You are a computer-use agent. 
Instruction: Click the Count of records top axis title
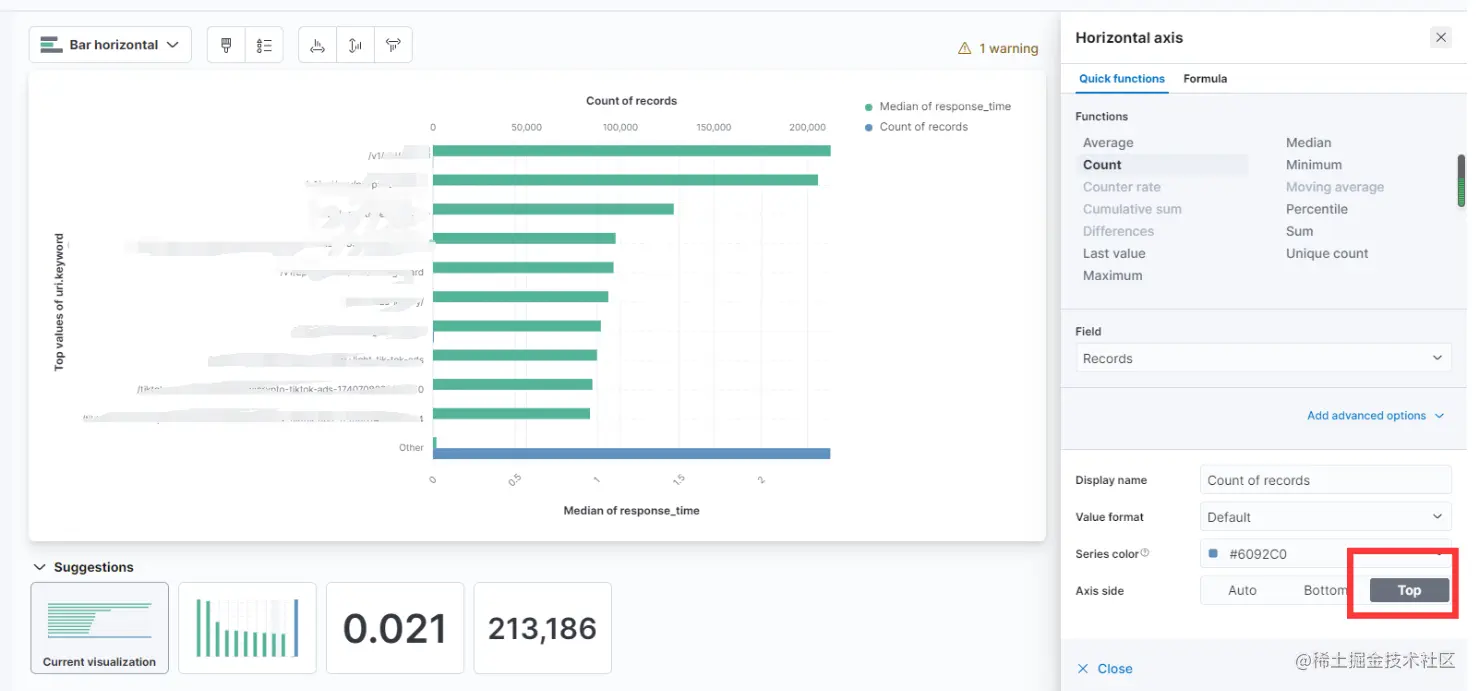[631, 101]
